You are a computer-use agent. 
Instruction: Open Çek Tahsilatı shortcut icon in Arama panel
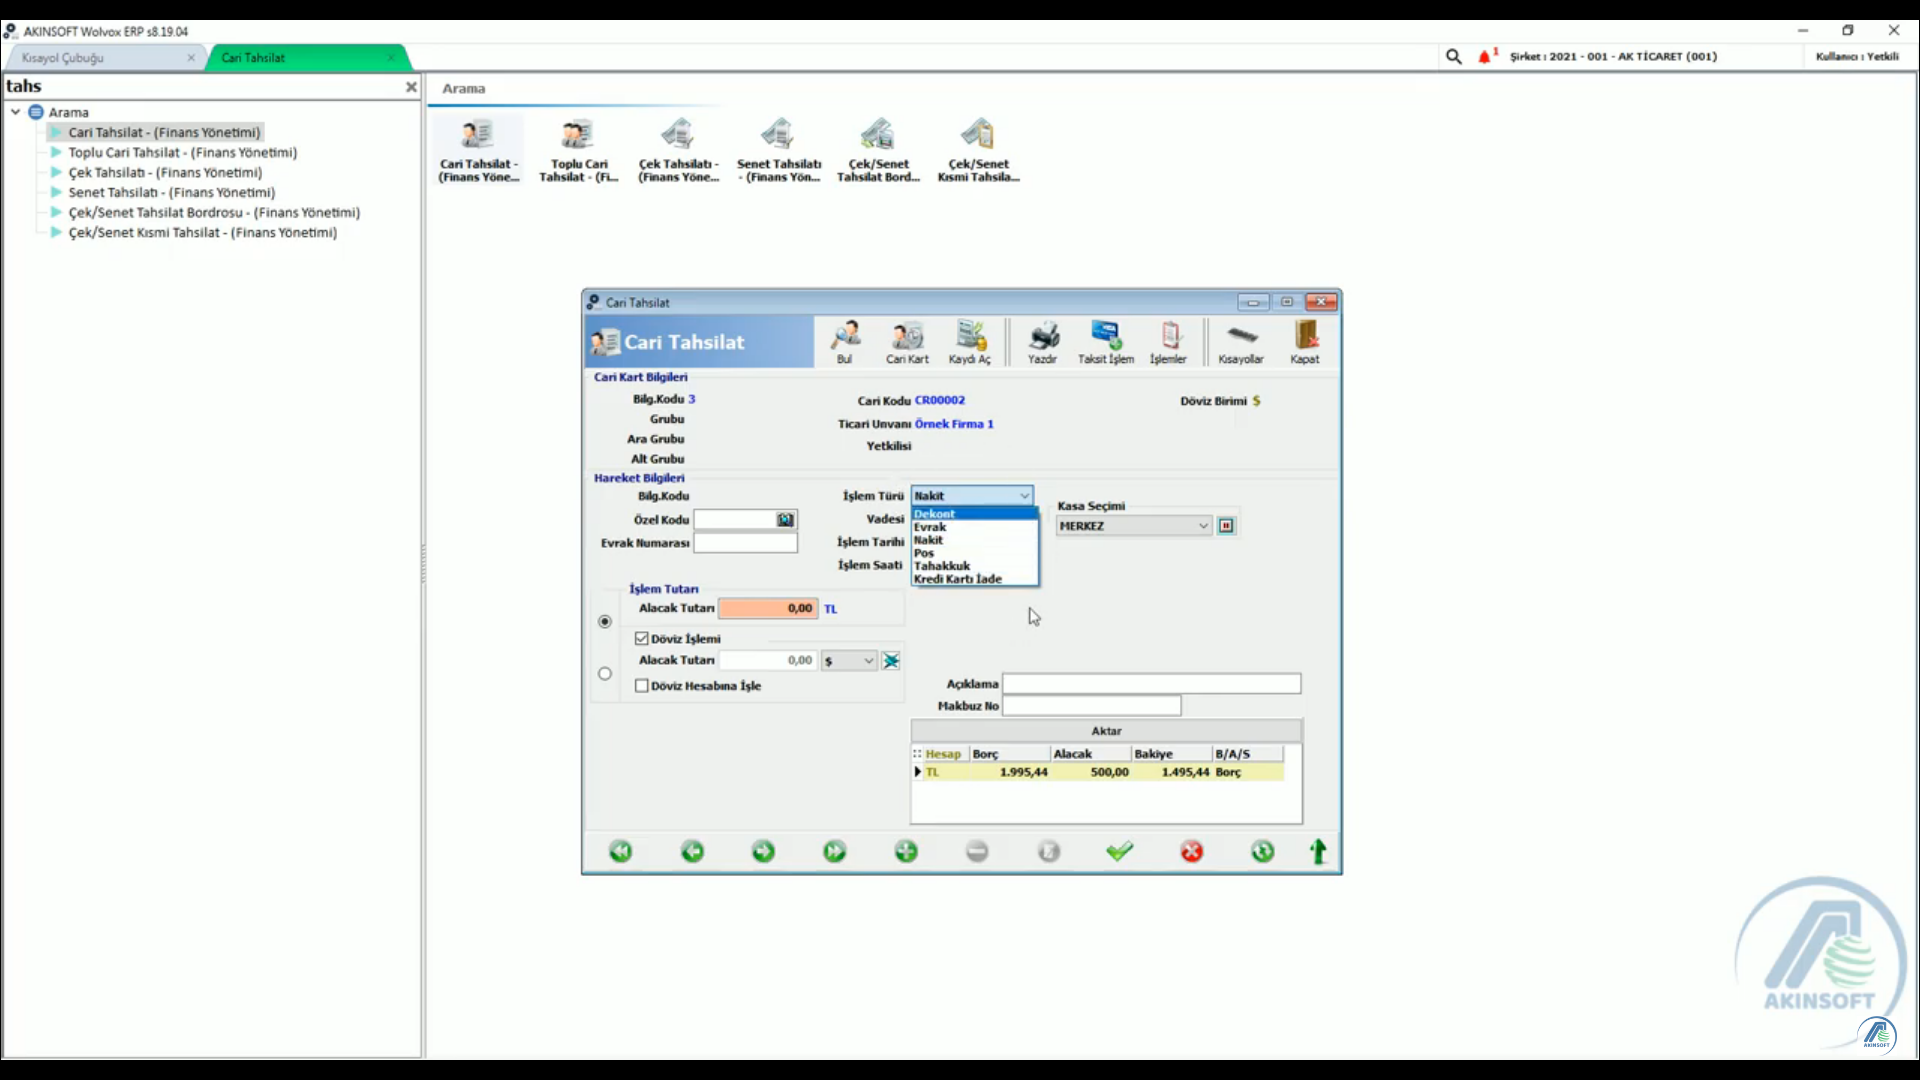click(x=679, y=151)
